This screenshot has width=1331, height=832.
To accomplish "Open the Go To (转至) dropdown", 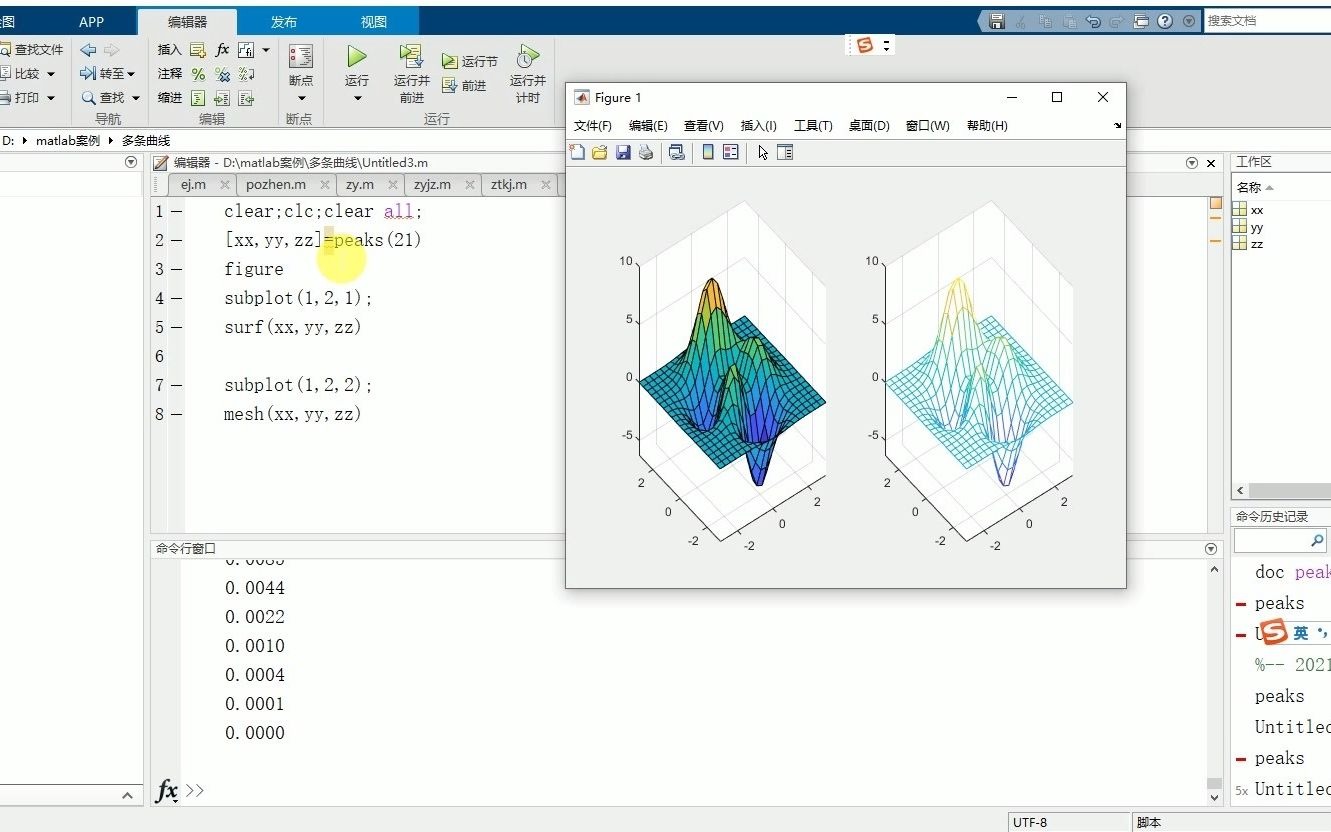I will pos(131,74).
